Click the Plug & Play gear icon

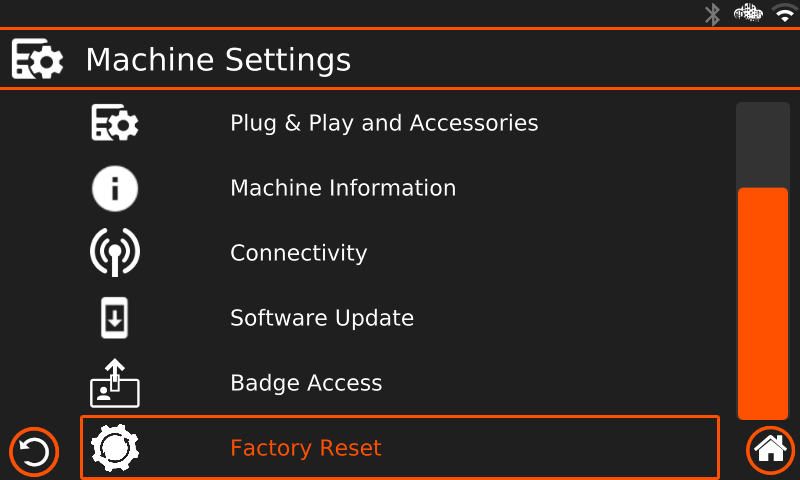click(115, 122)
